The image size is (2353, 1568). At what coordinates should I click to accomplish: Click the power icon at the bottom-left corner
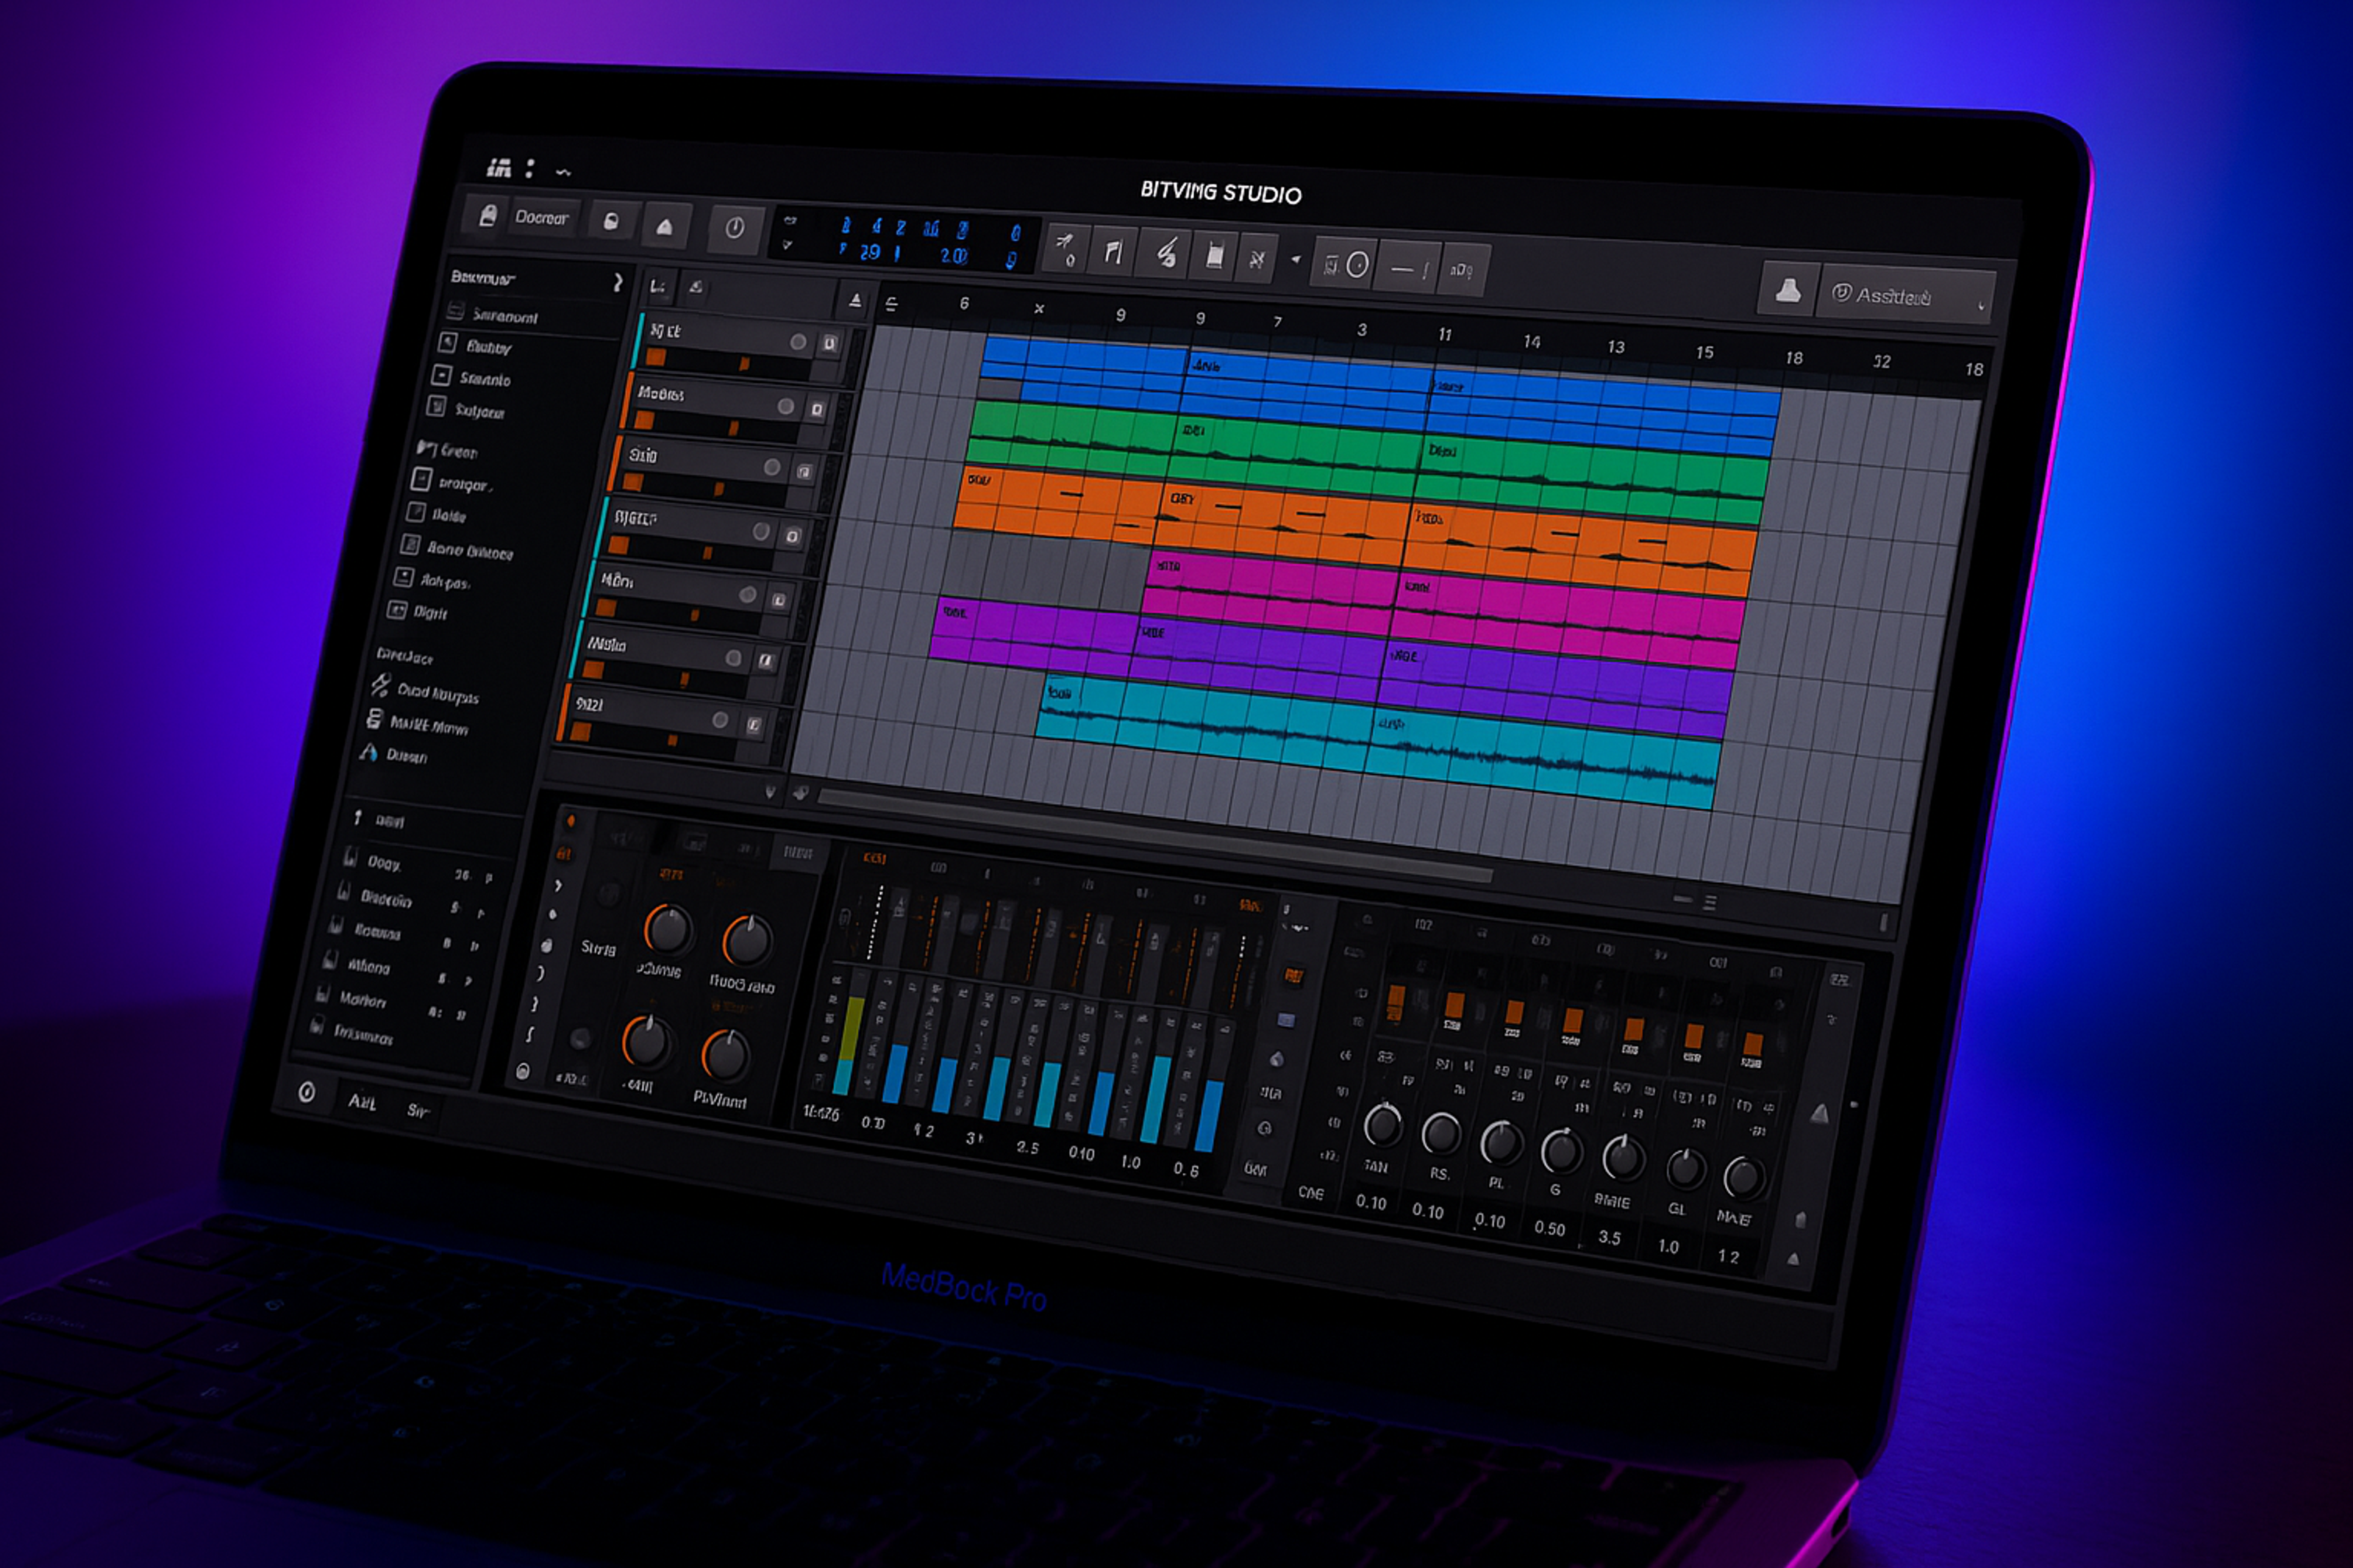307,1093
